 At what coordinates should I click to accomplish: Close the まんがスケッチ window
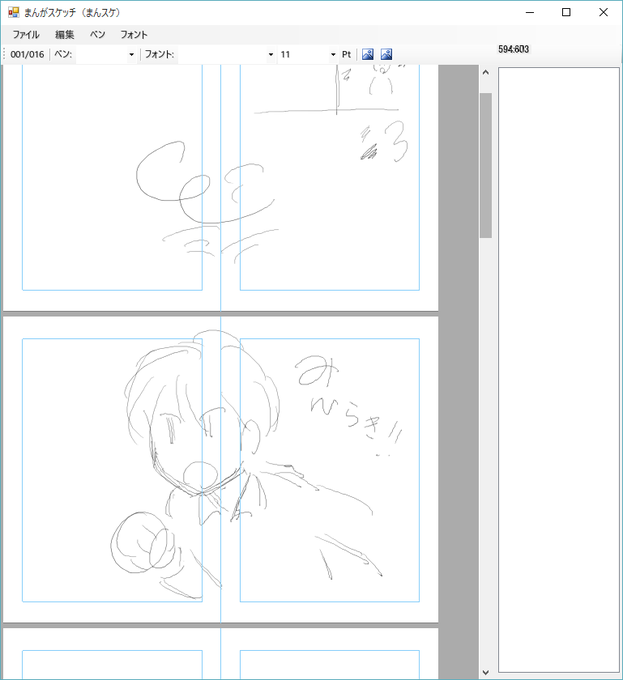click(603, 12)
